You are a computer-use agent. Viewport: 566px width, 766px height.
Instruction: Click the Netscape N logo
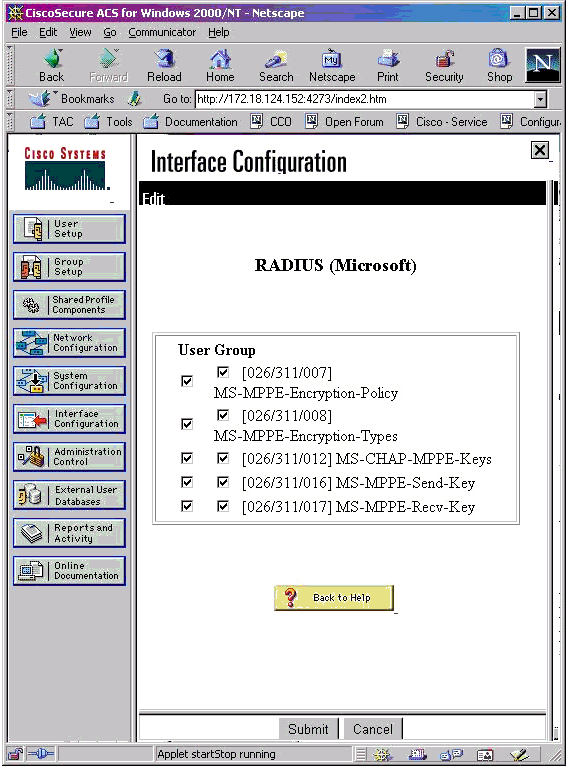click(x=543, y=65)
